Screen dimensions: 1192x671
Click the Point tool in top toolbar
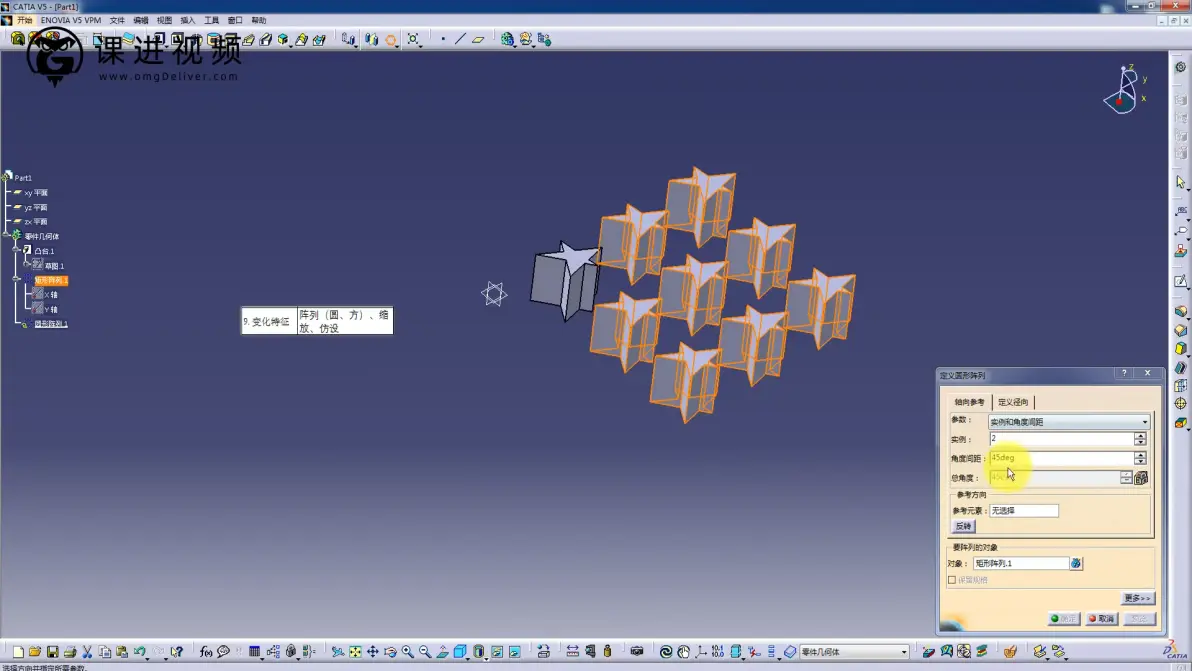point(443,39)
